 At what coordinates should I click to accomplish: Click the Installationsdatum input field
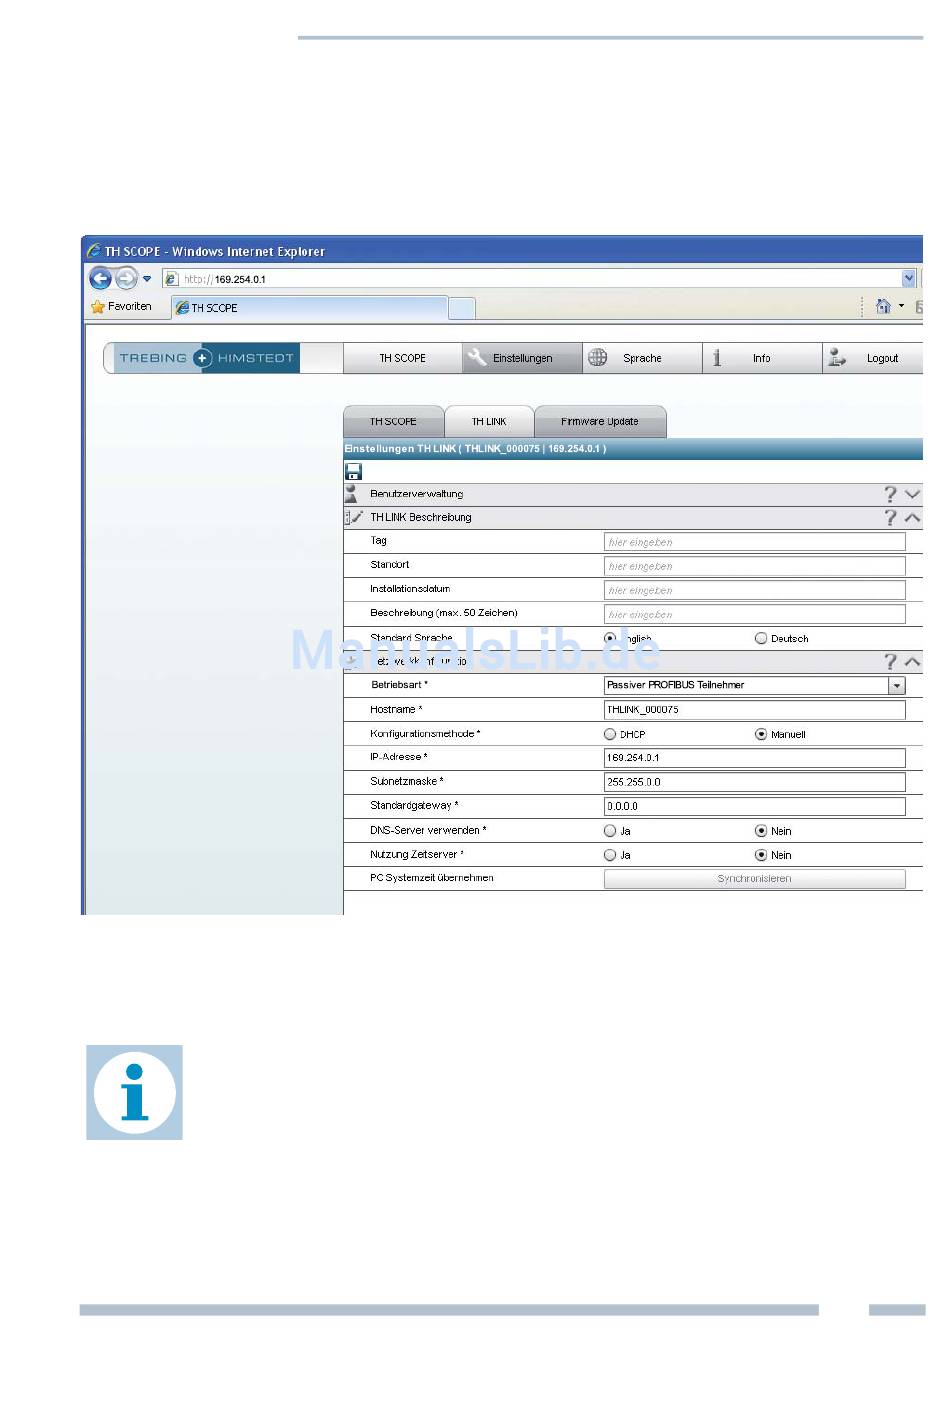(754, 590)
